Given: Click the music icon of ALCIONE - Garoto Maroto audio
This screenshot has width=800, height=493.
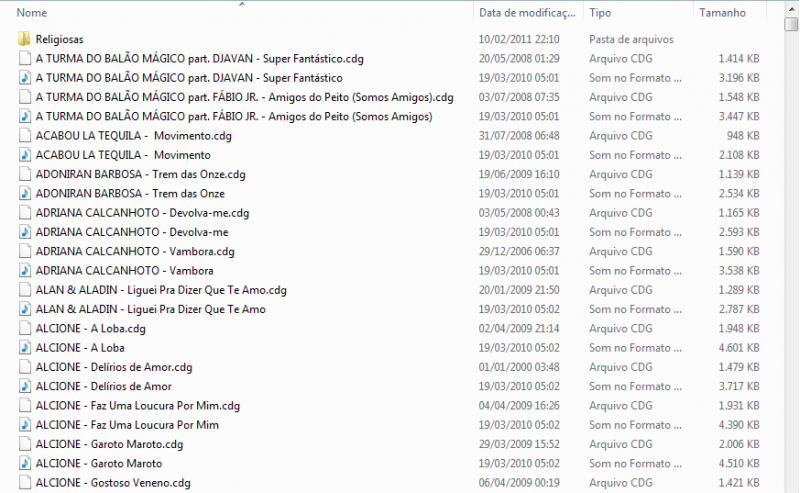Looking at the screenshot, I should (x=24, y=463).
